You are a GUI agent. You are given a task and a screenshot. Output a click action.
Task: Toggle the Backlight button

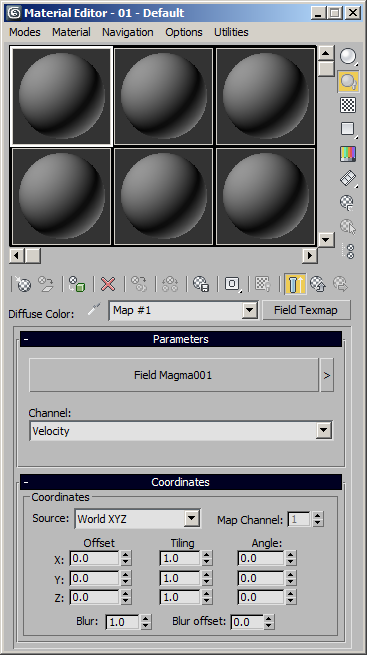pos(348,81)
